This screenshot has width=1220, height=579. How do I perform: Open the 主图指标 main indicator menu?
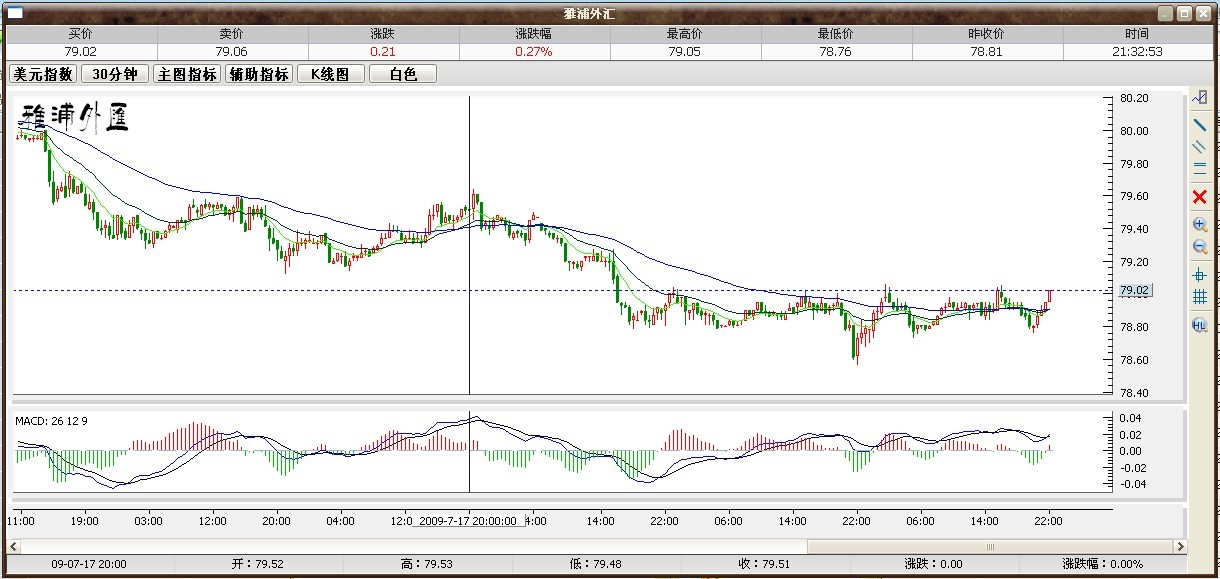(x=187, y=74)
